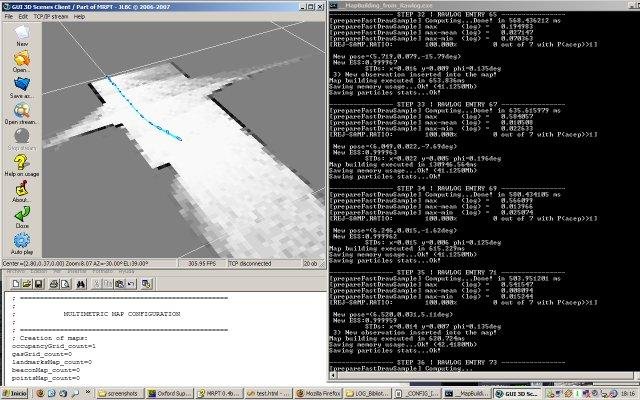Click the binoculars find icon in editor toolbar
The width and height of the screenshot is (640, 400).
(x=81, y=284)
